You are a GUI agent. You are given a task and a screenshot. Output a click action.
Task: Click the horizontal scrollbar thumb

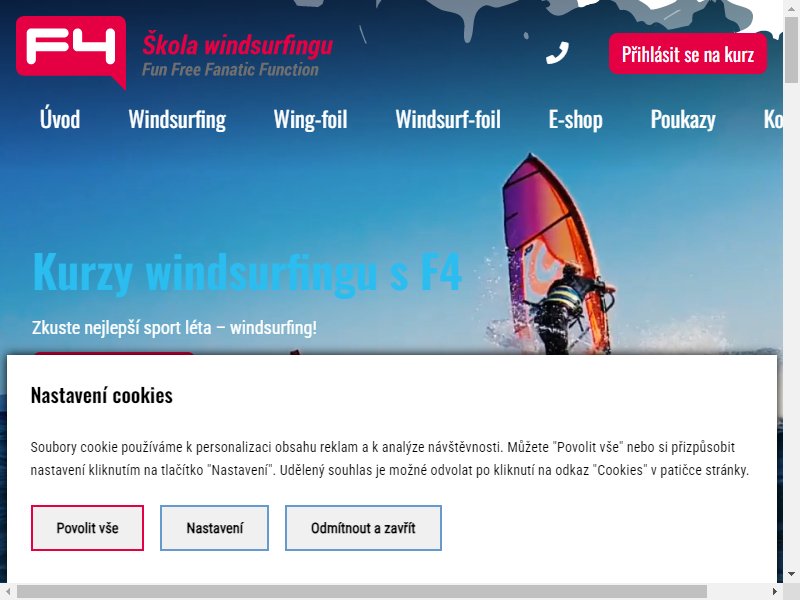tap(362, 592)
